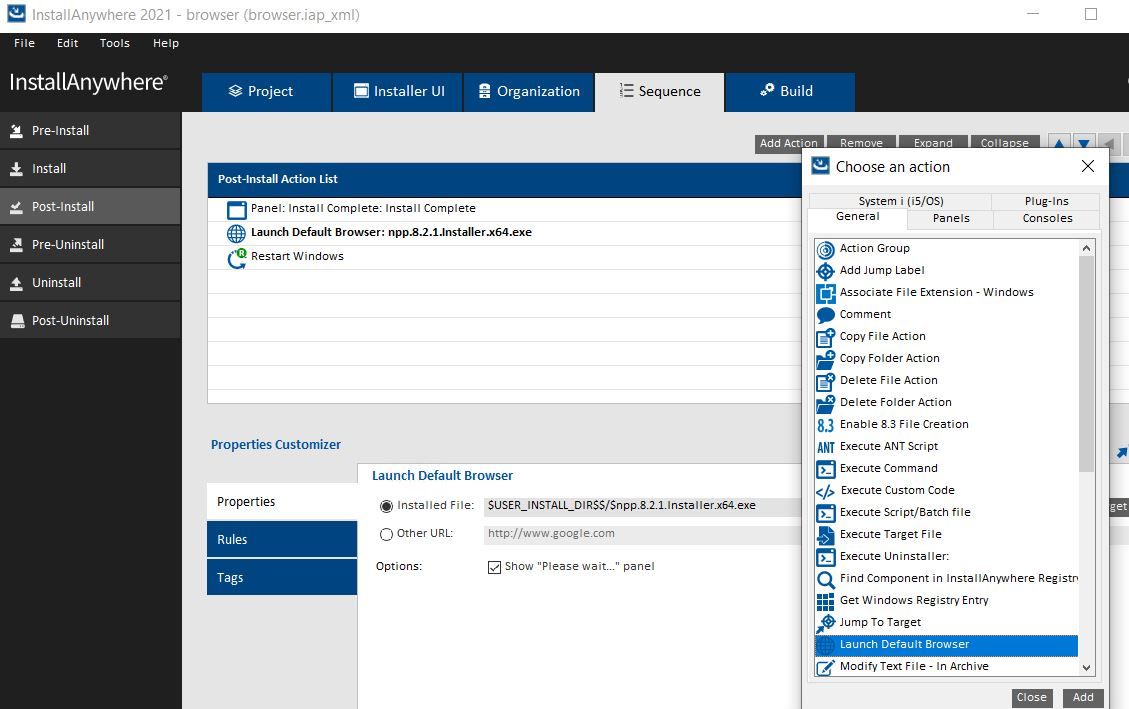The image size is (1129, 709).
Task: Select the Other URL radio button
Action: pos(386,534)
